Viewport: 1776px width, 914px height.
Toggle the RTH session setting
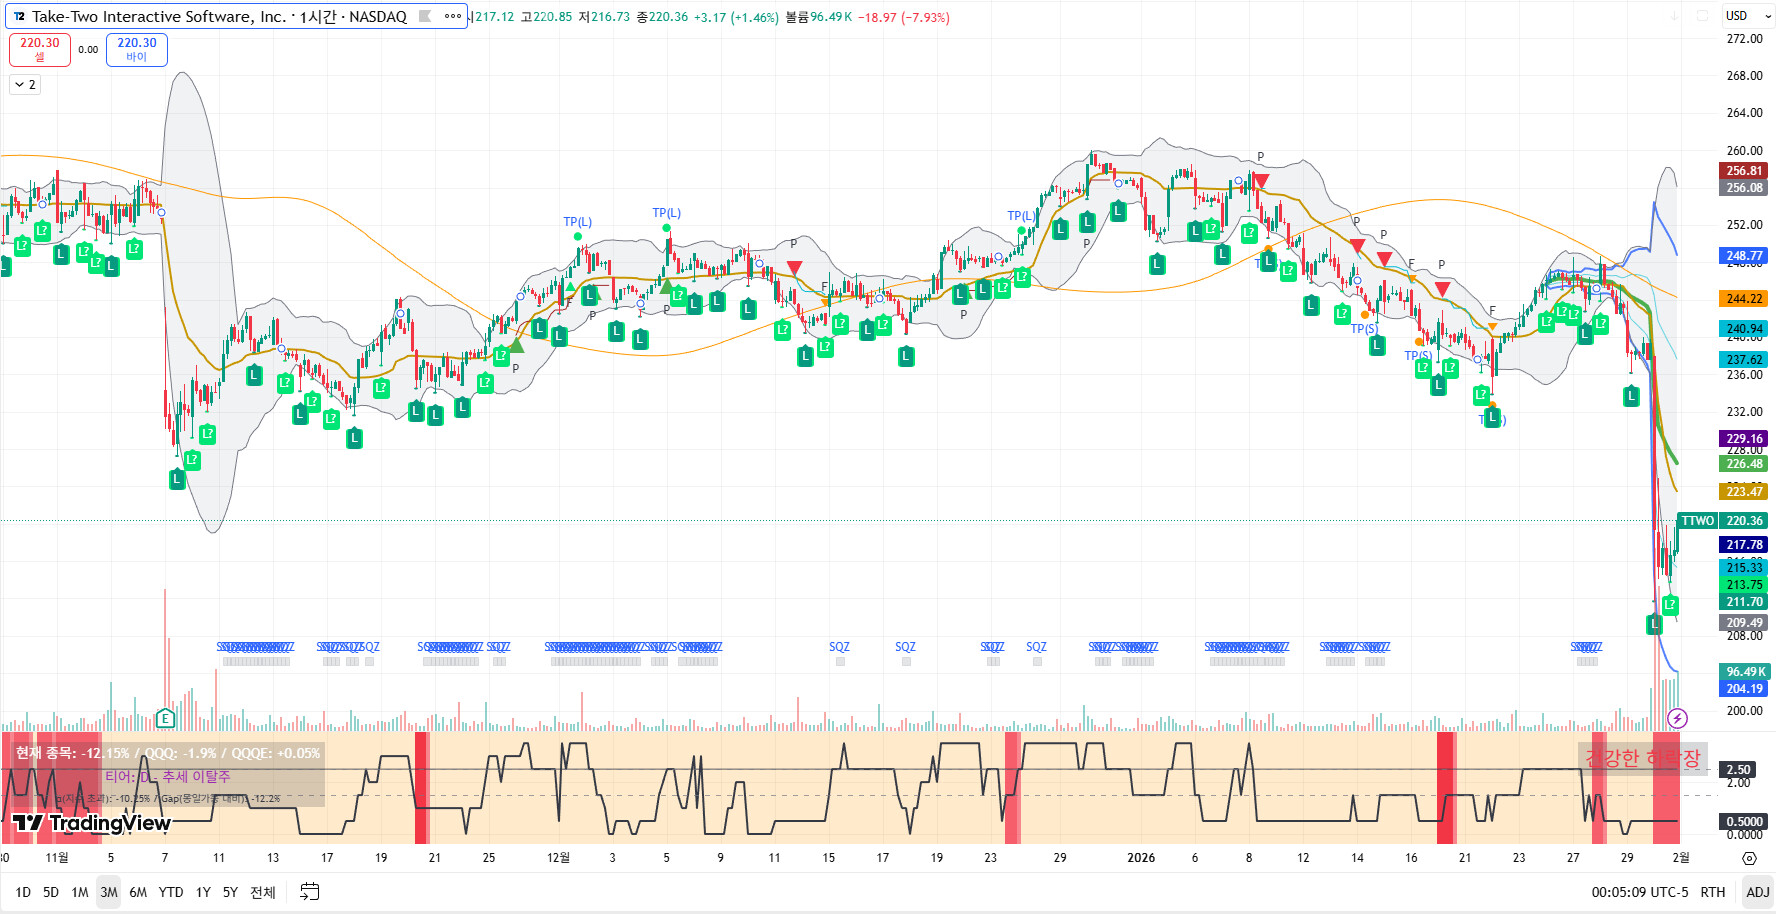tap(1713, 892)
